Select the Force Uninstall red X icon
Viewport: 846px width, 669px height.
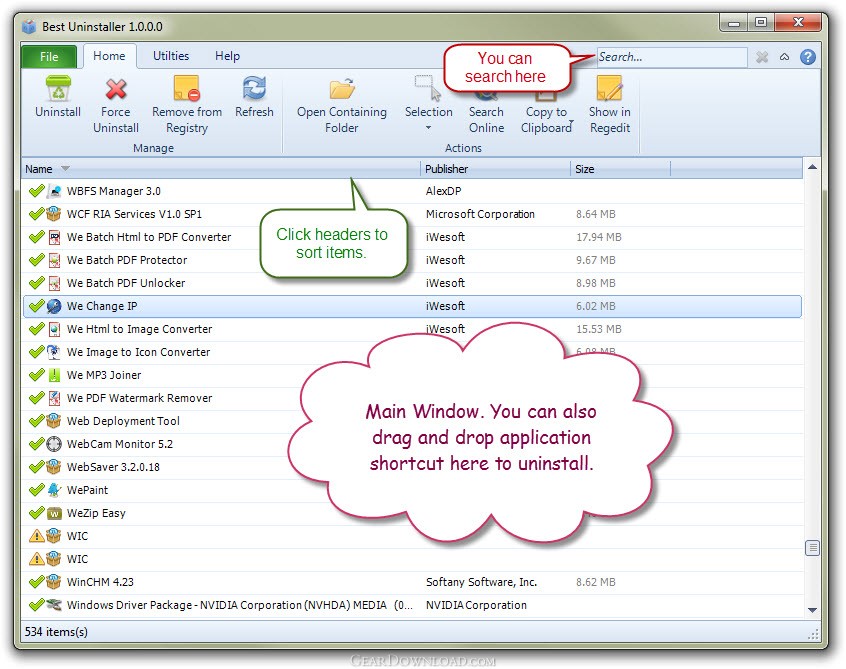(x=115, y=89)
